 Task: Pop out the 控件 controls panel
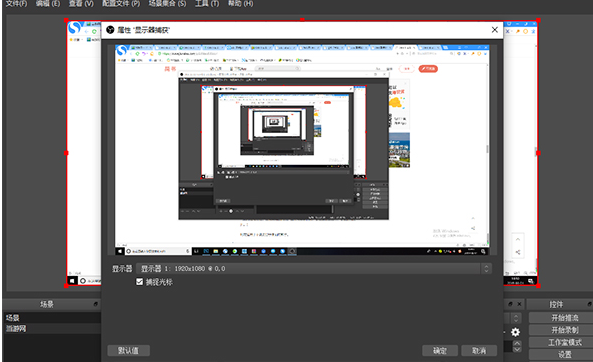[589, 304]
